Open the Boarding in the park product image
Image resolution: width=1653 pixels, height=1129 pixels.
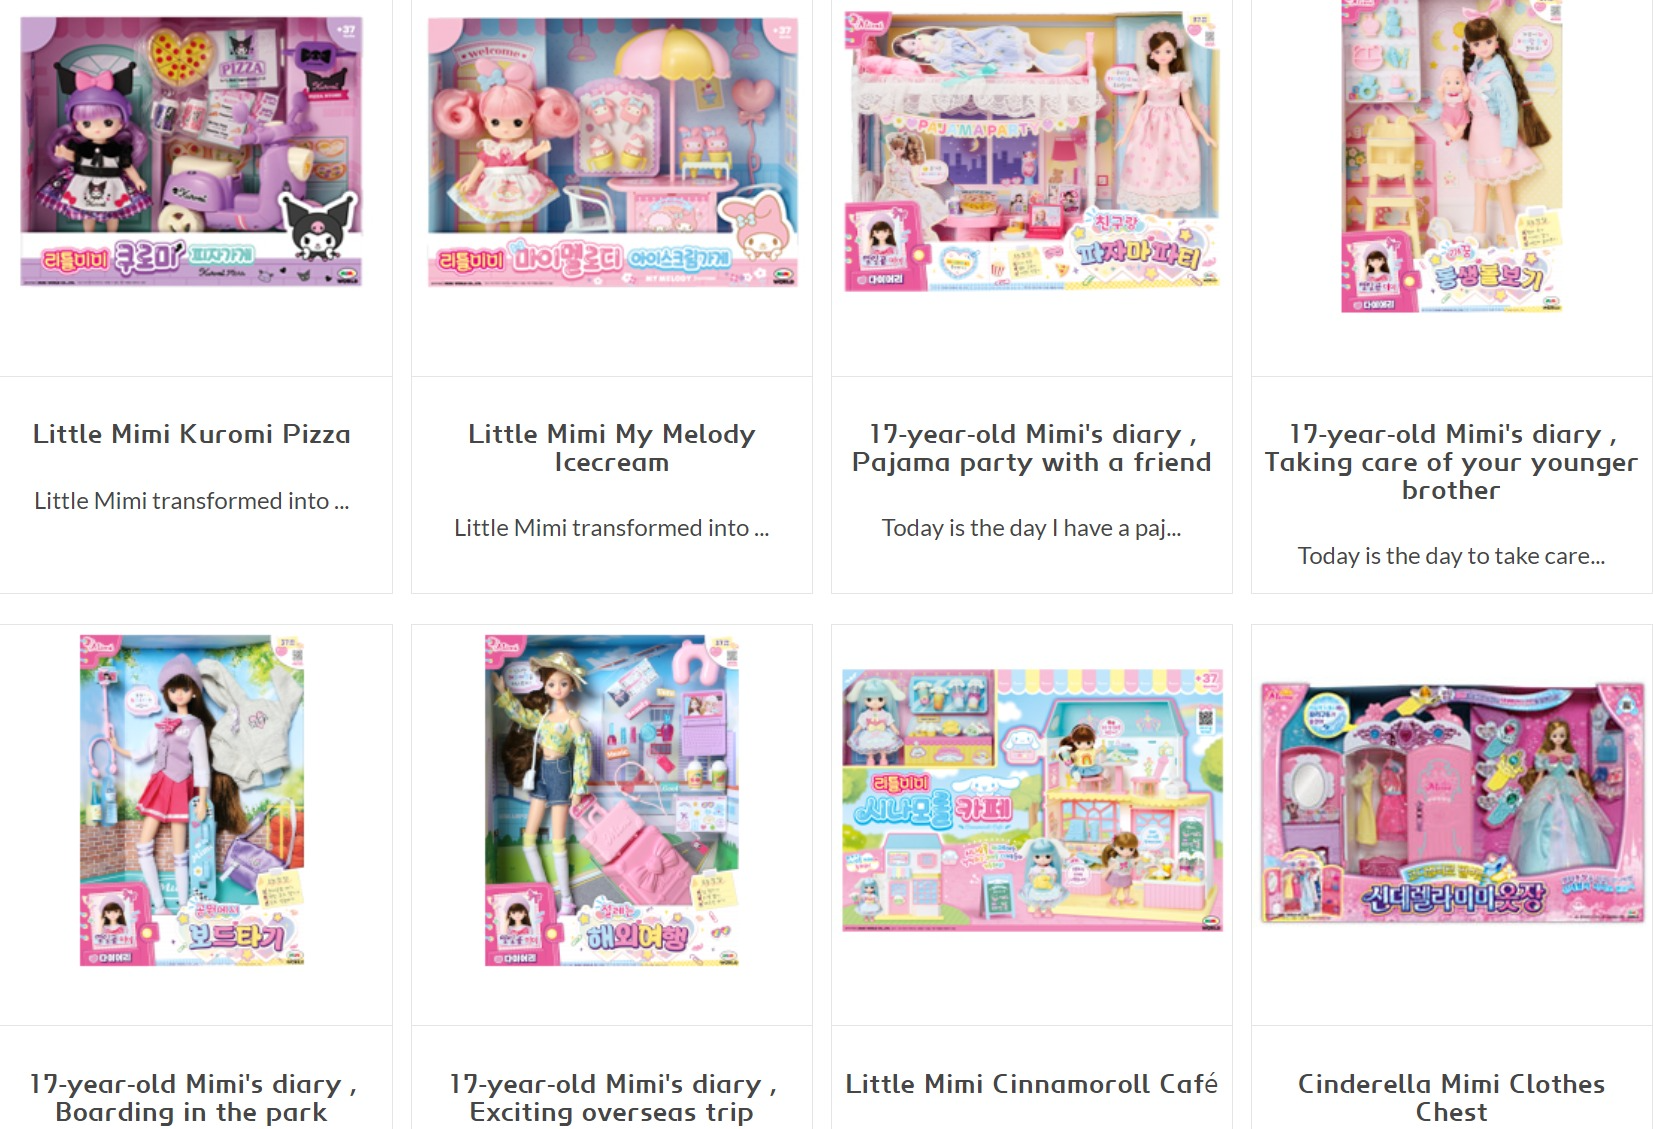coord(191,800)
